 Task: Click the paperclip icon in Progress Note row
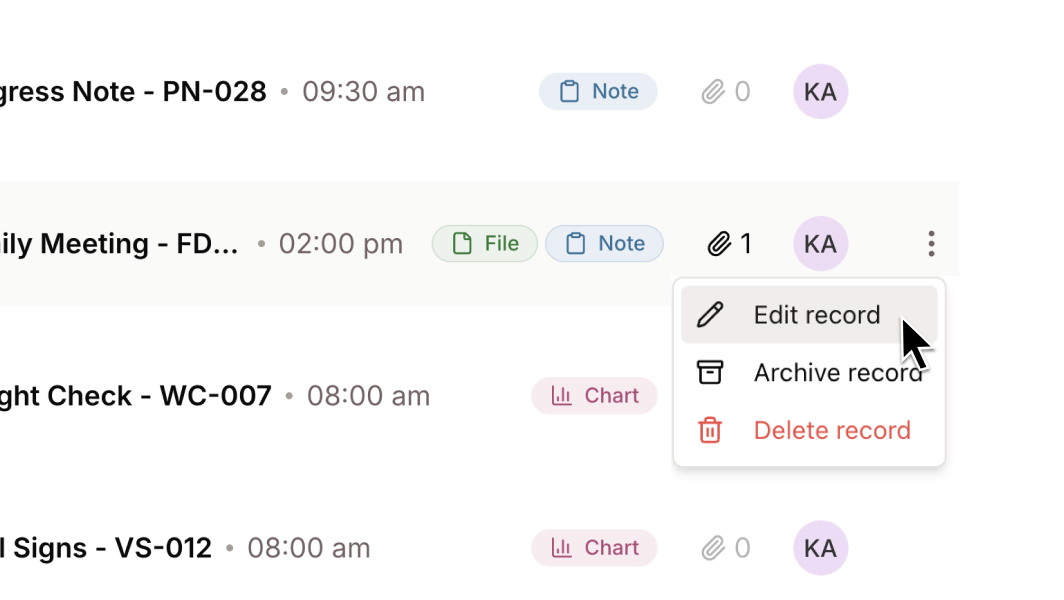click(x=713, y=92)
